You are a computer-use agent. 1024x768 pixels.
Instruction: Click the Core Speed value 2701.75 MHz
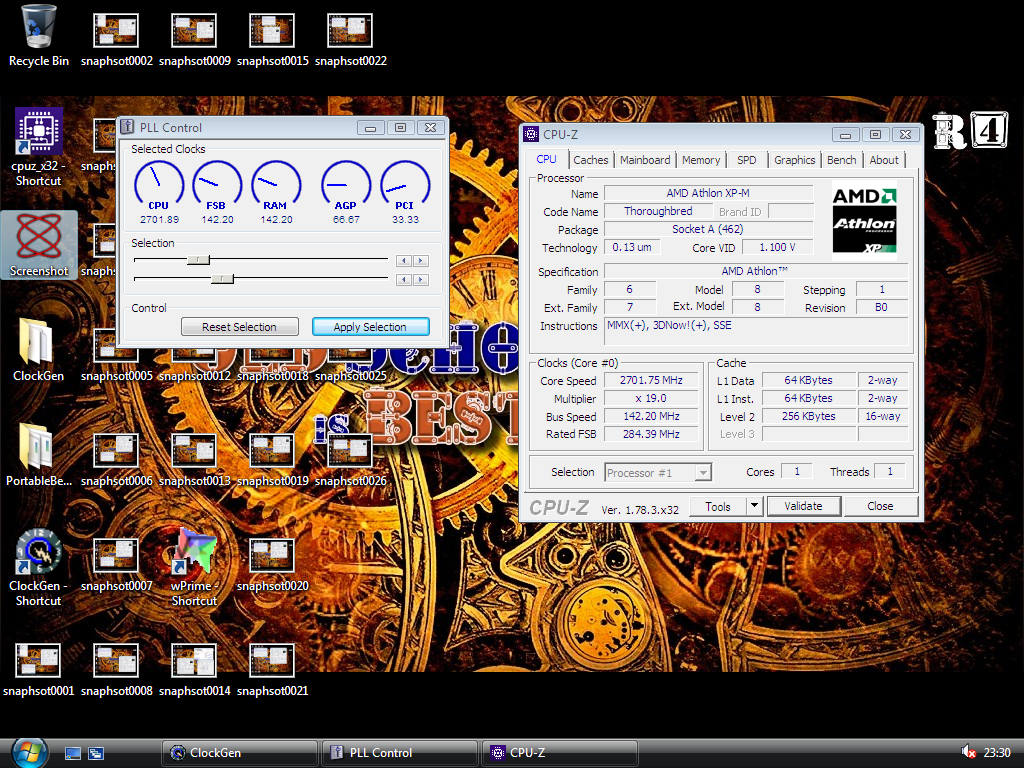(x=651, y=380)
